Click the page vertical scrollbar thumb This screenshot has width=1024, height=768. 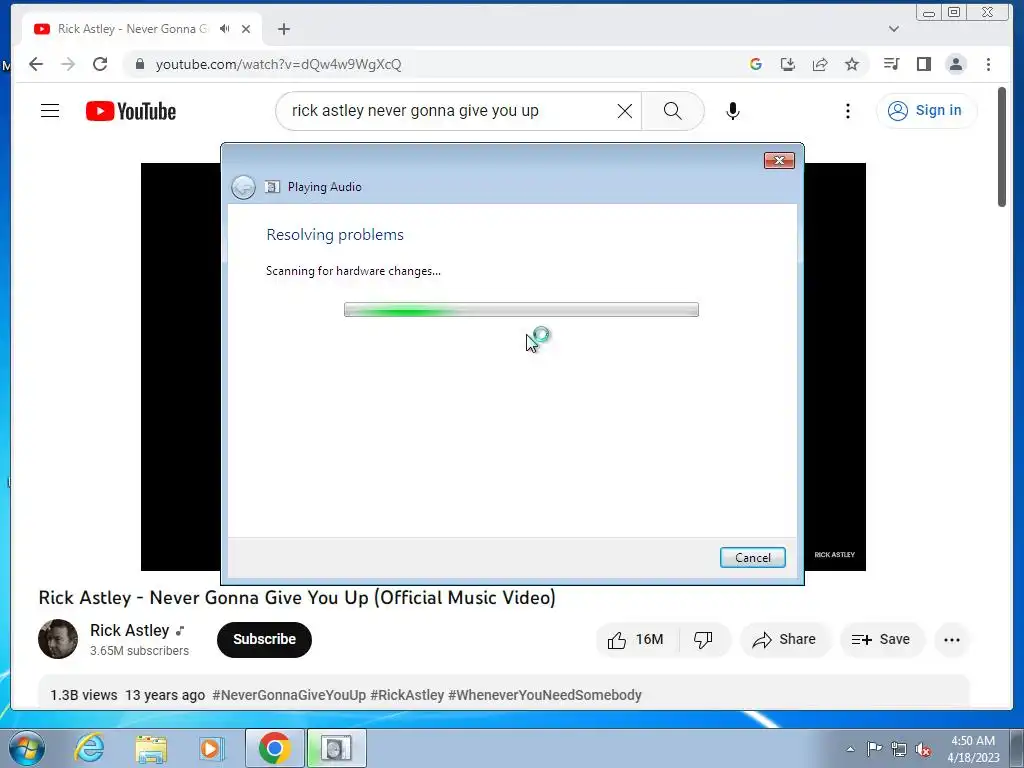1002,147
